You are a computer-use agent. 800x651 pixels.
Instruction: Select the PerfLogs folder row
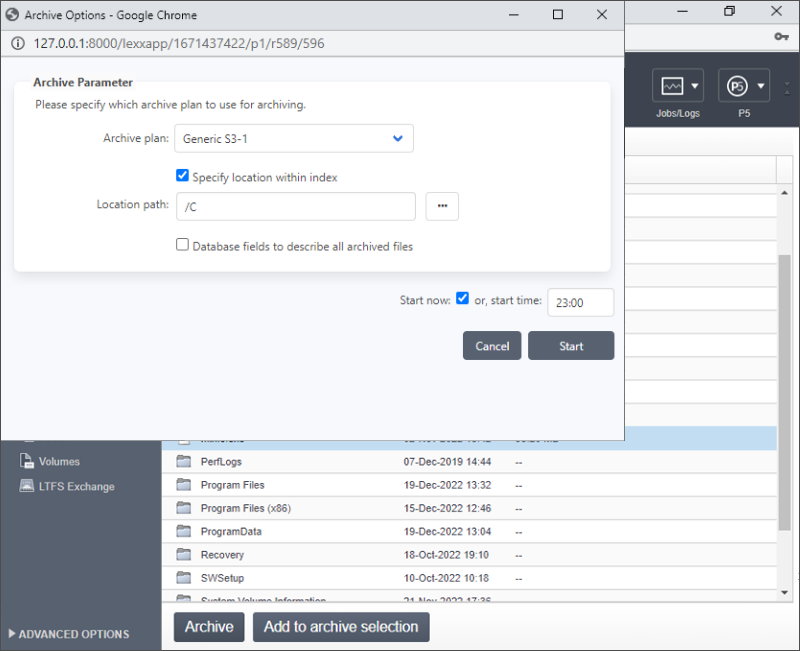coord(469,462)
